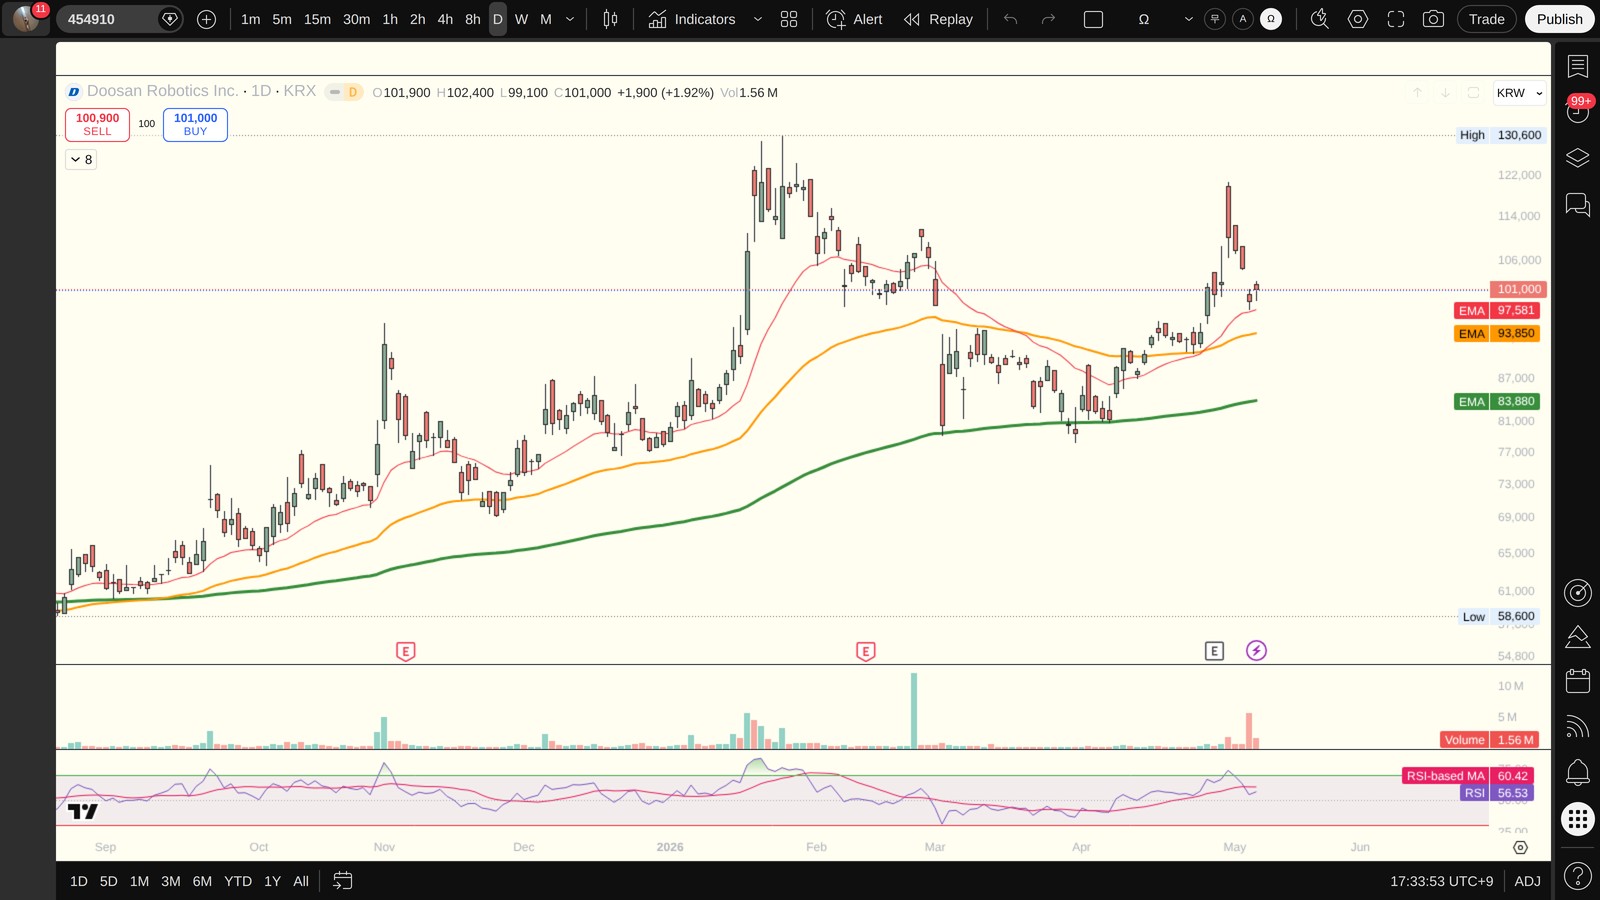This screenshot has height=900, width=1600.
Task: Toggle the ADJ adjusted price setting
Action: tap(1527, 881)
